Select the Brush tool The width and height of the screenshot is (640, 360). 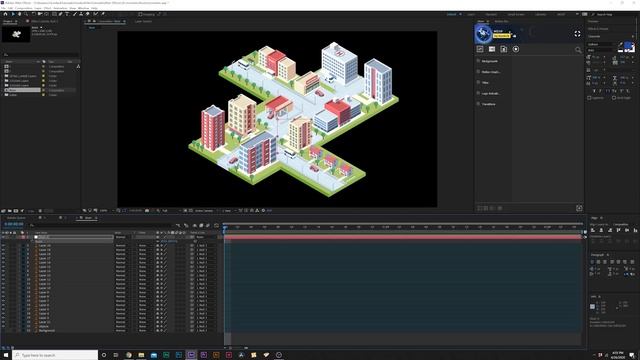(75, 14)
